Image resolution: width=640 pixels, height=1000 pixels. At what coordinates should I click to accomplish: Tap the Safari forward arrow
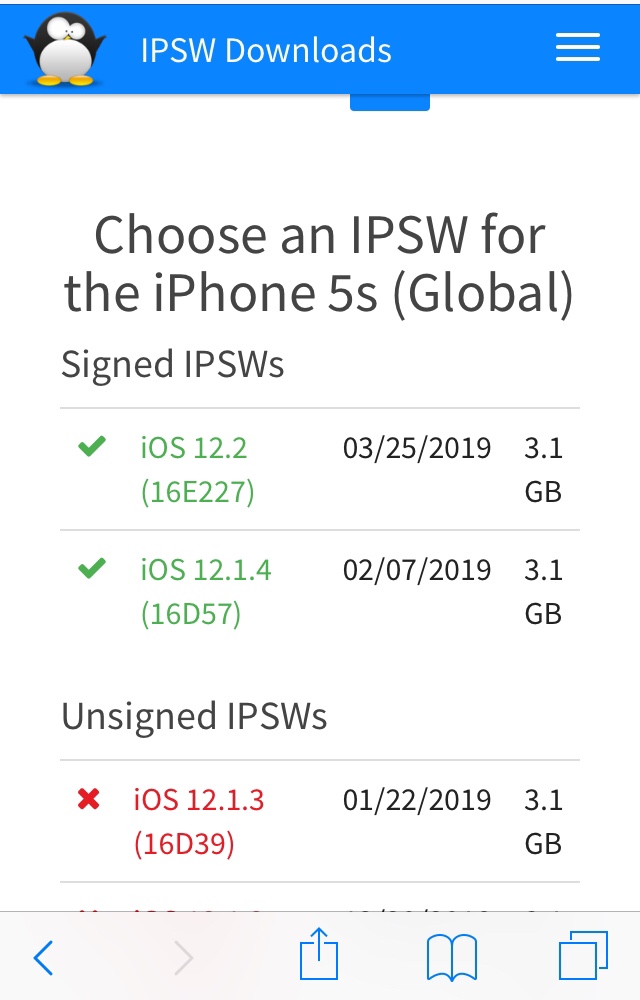183,958
